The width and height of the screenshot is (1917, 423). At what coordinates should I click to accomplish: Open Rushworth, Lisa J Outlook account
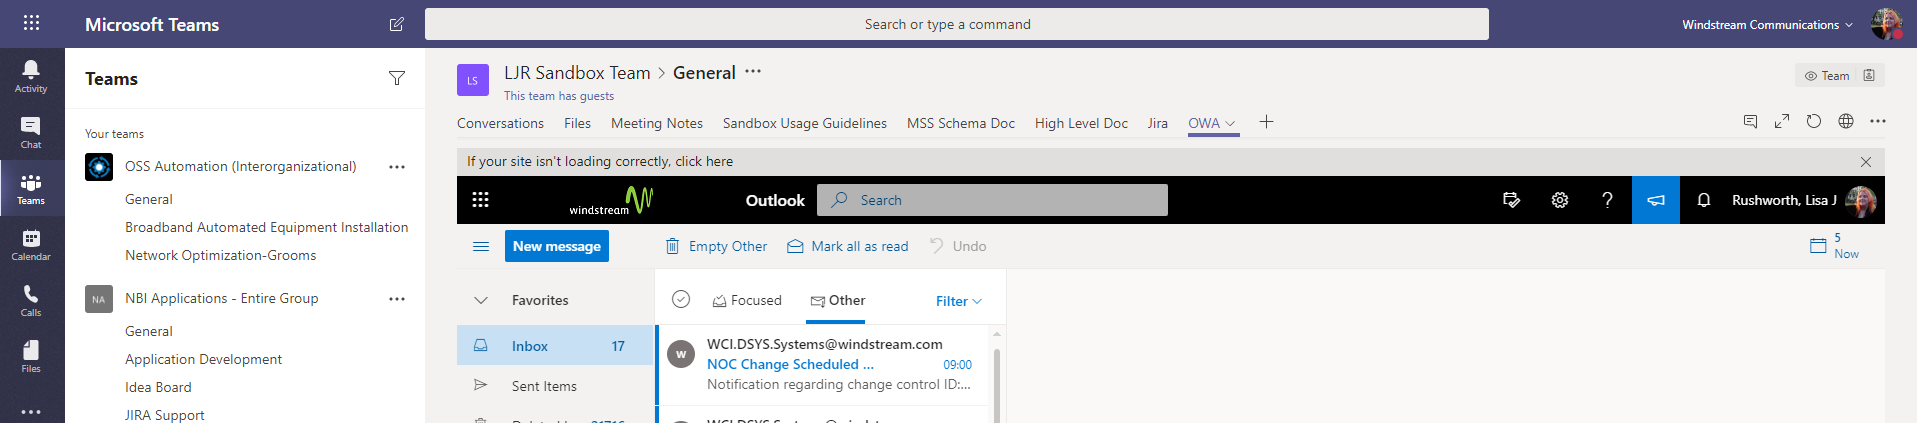(x=1803, y=200)
